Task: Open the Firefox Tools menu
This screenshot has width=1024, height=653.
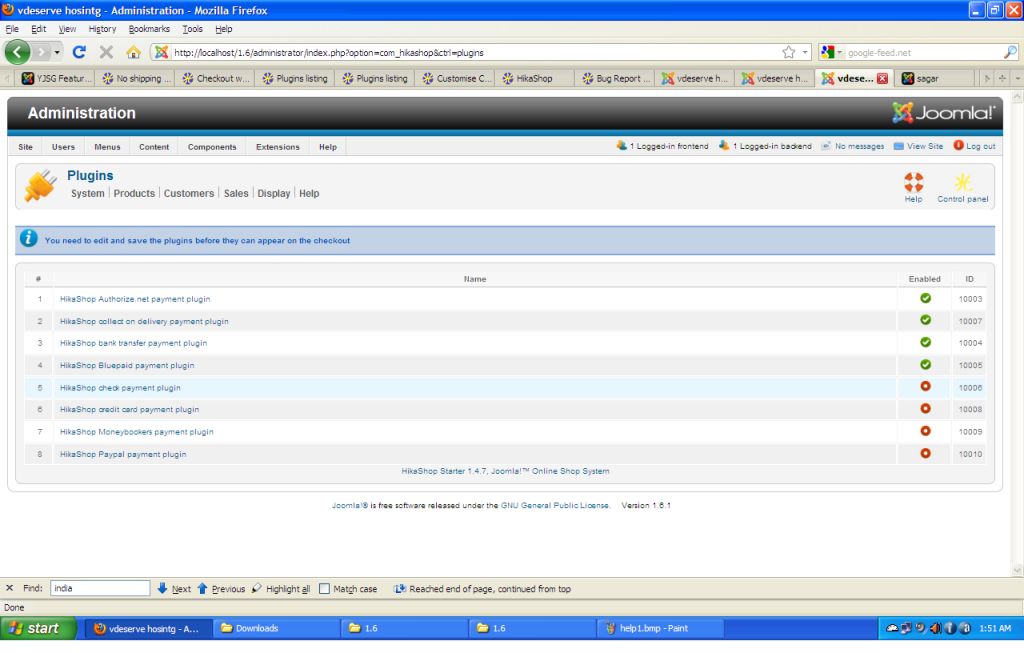Action: point(192,29)
